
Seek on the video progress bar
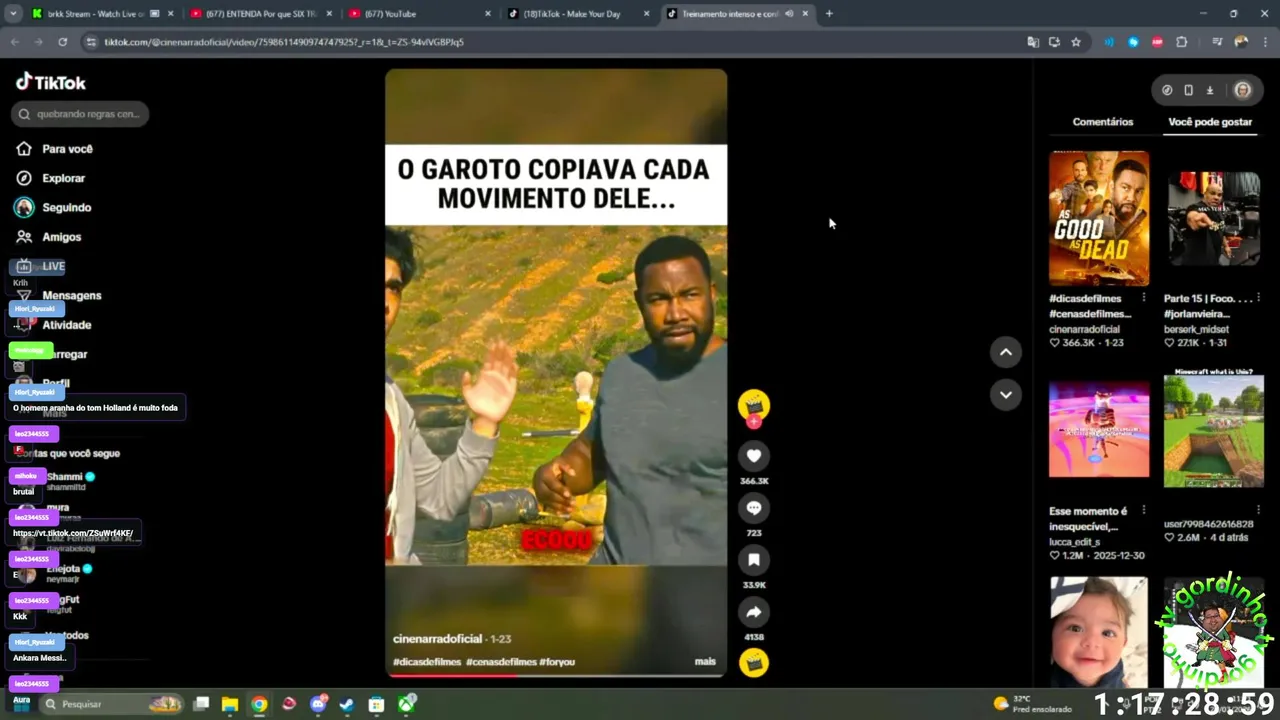[556, 675]
